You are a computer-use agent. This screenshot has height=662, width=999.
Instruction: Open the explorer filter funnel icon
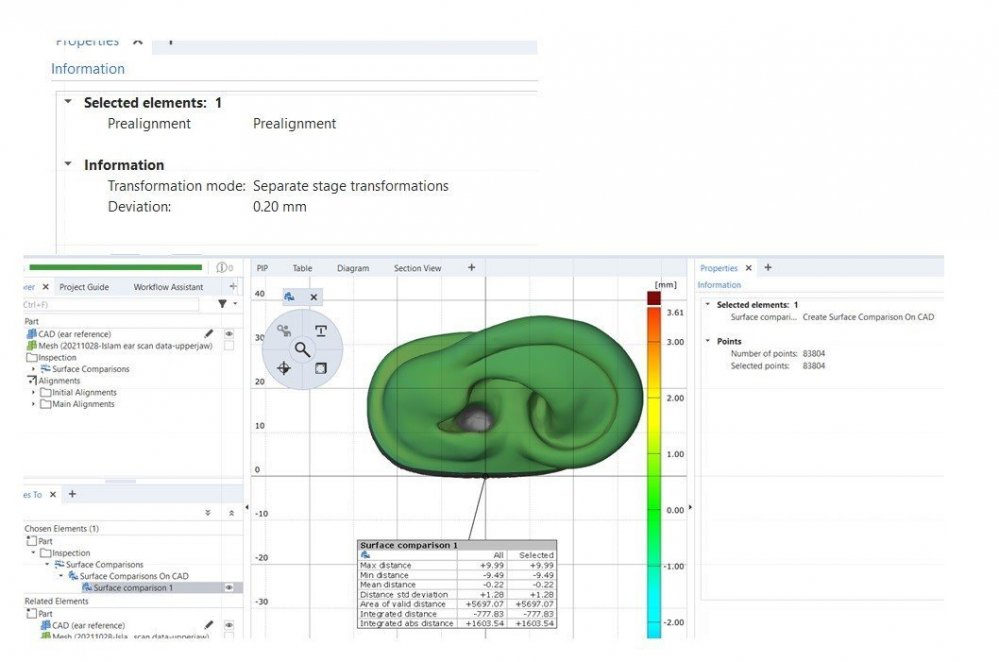223,303
